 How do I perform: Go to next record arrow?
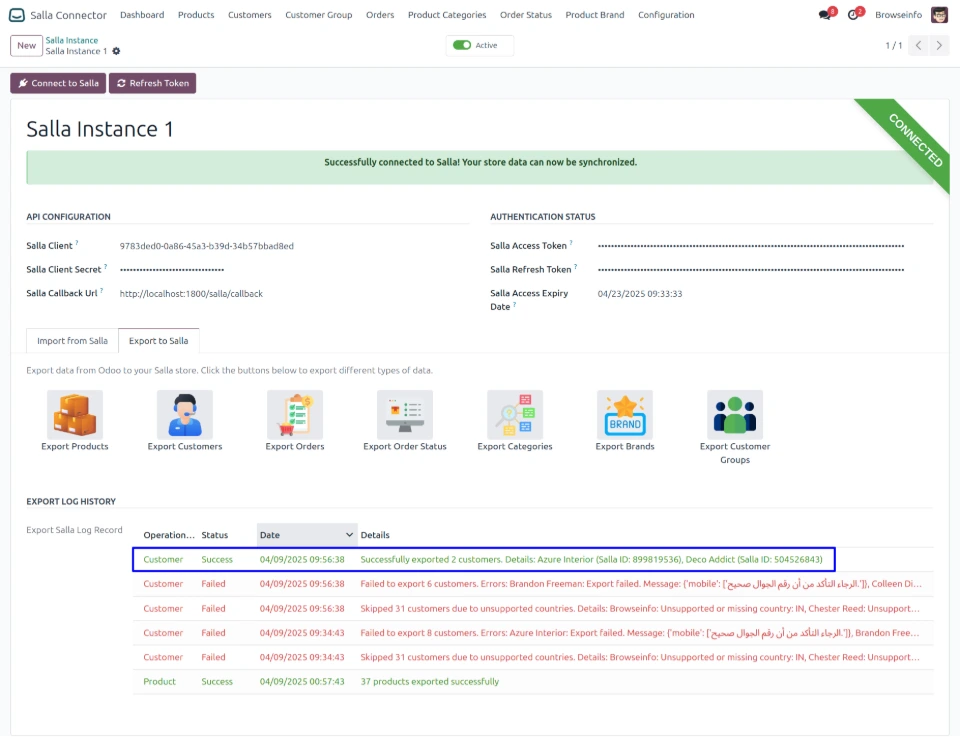coord(940,46)
